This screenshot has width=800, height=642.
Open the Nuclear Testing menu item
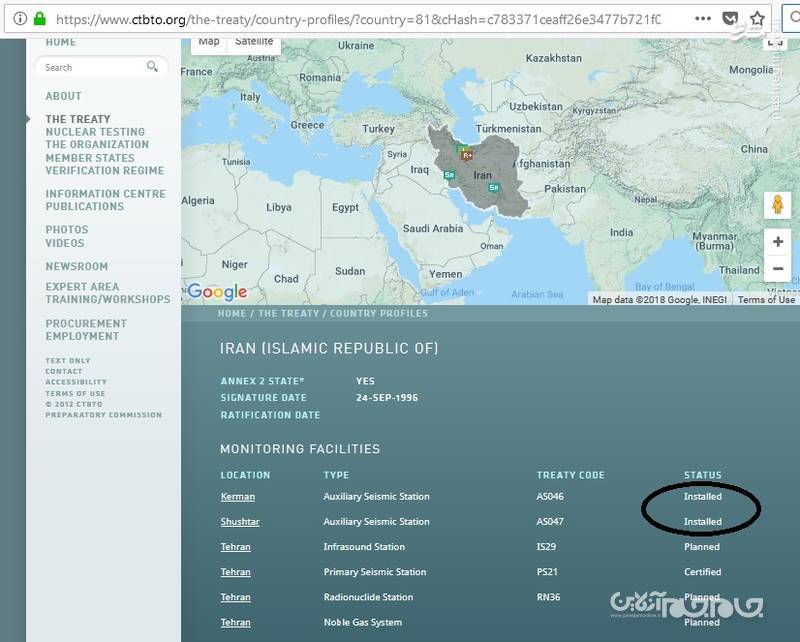(95, 132)
